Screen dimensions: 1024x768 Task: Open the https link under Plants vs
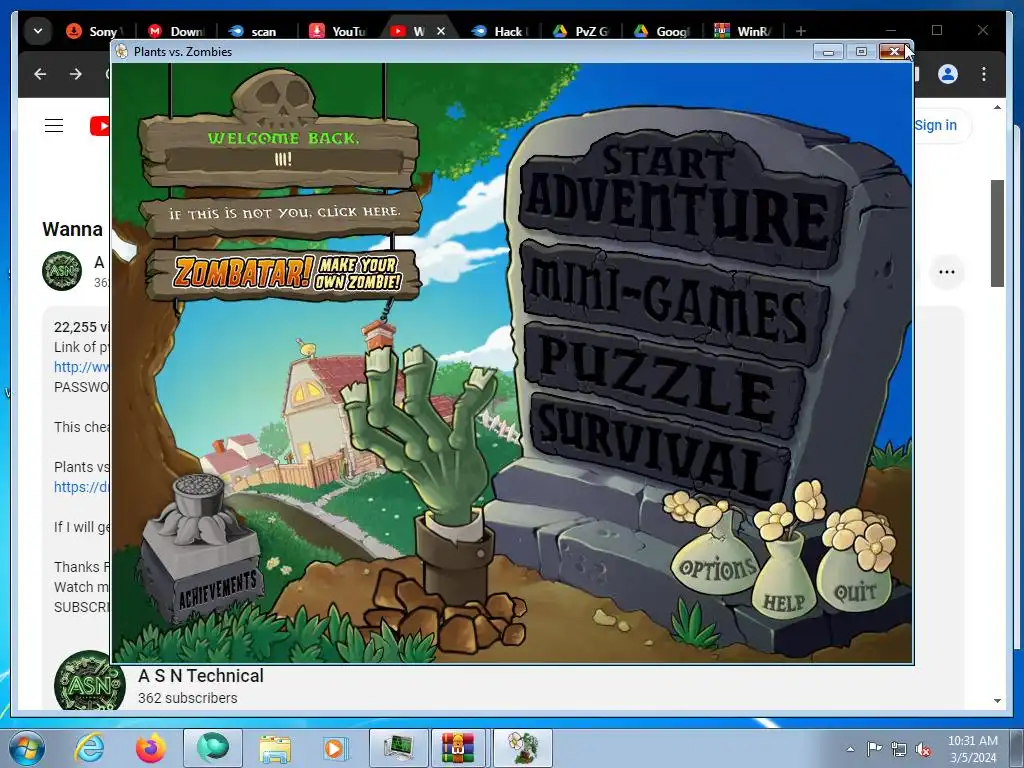point(82,487)
